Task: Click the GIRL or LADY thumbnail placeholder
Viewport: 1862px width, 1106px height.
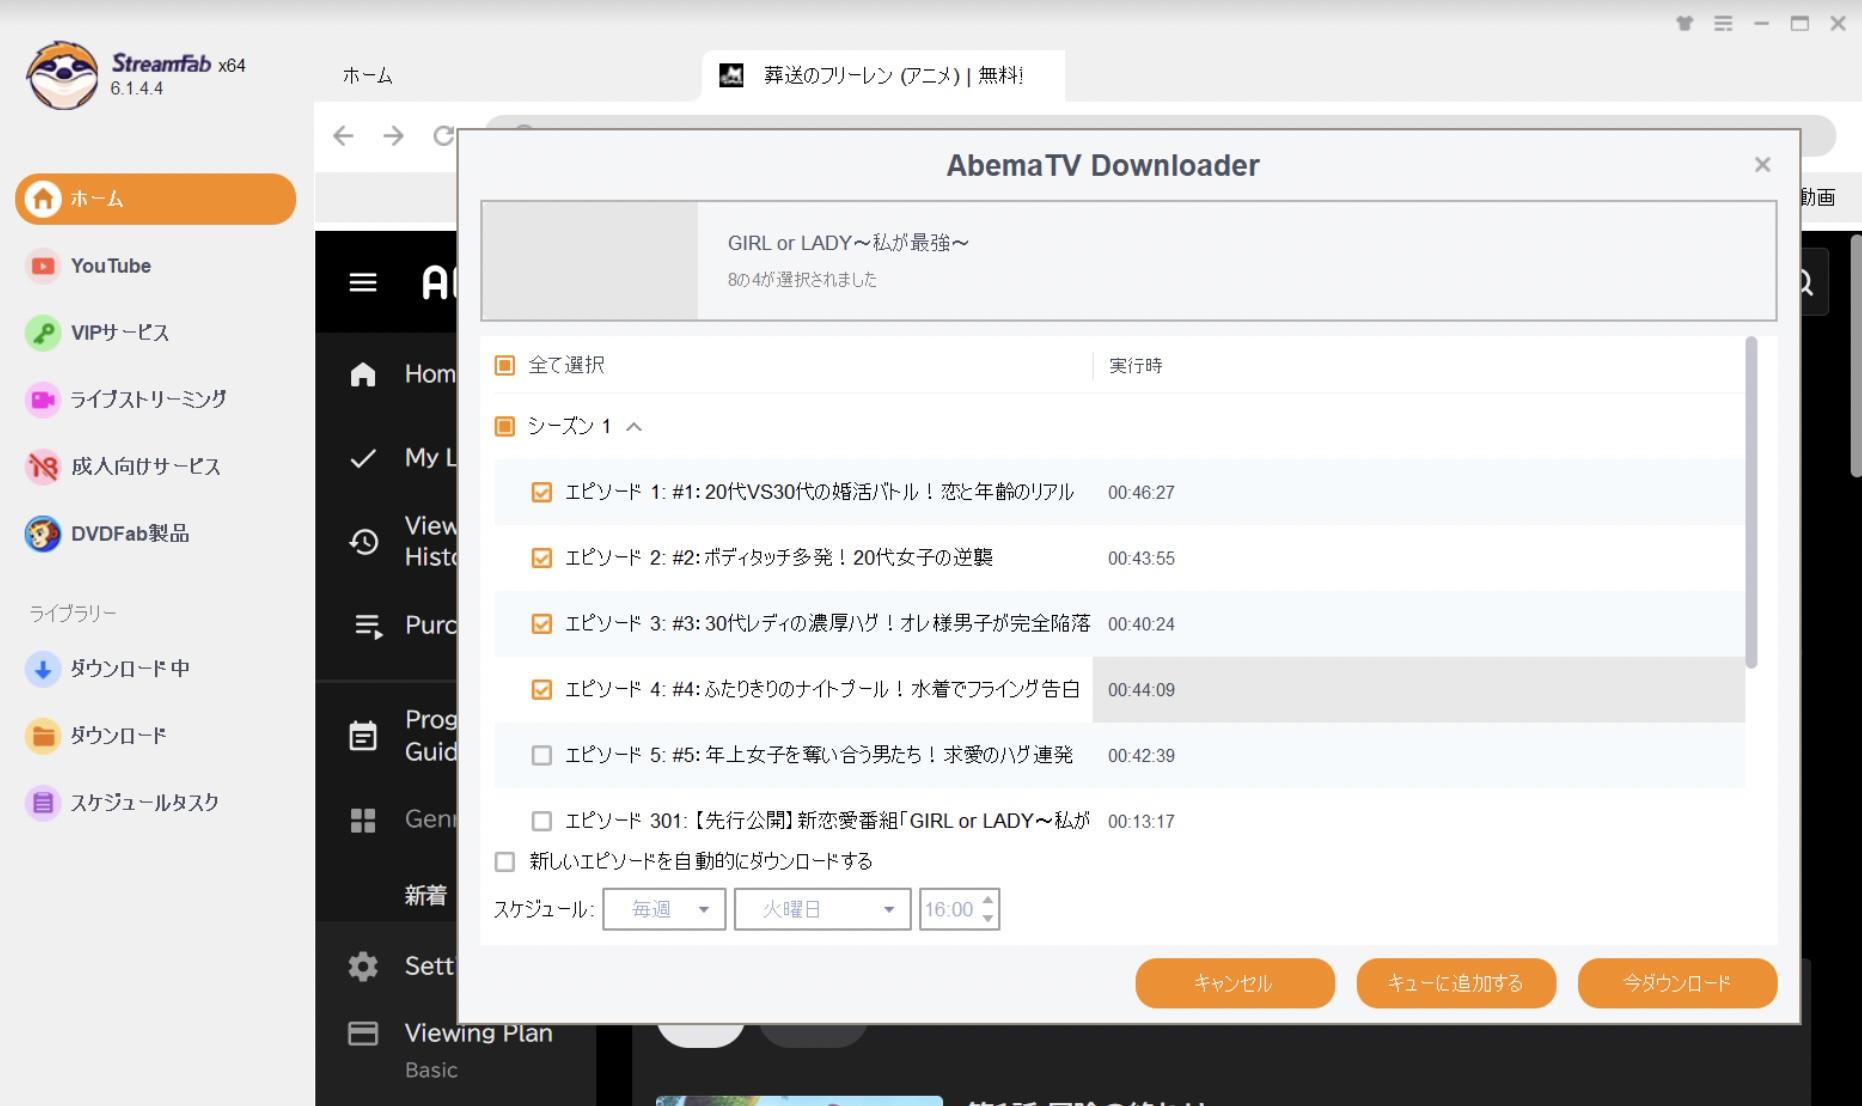Action: coord(590,261)
